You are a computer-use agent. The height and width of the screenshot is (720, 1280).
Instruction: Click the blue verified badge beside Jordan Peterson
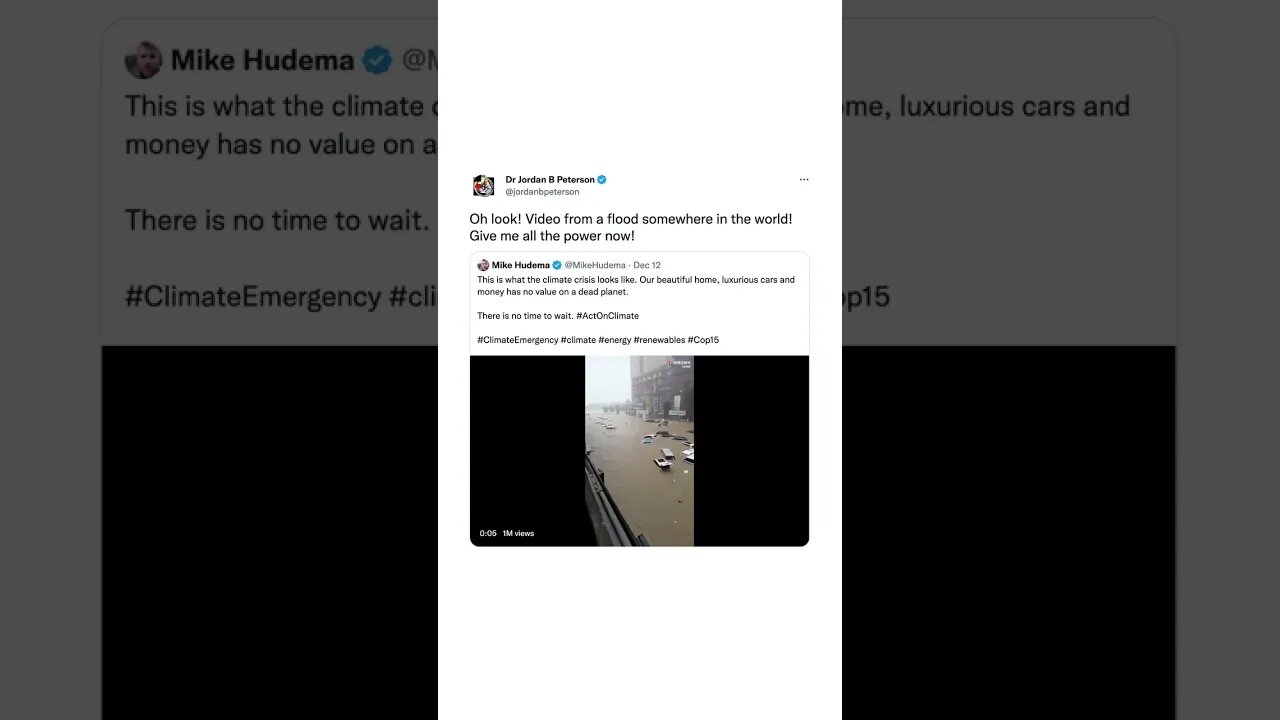[602, 180]
